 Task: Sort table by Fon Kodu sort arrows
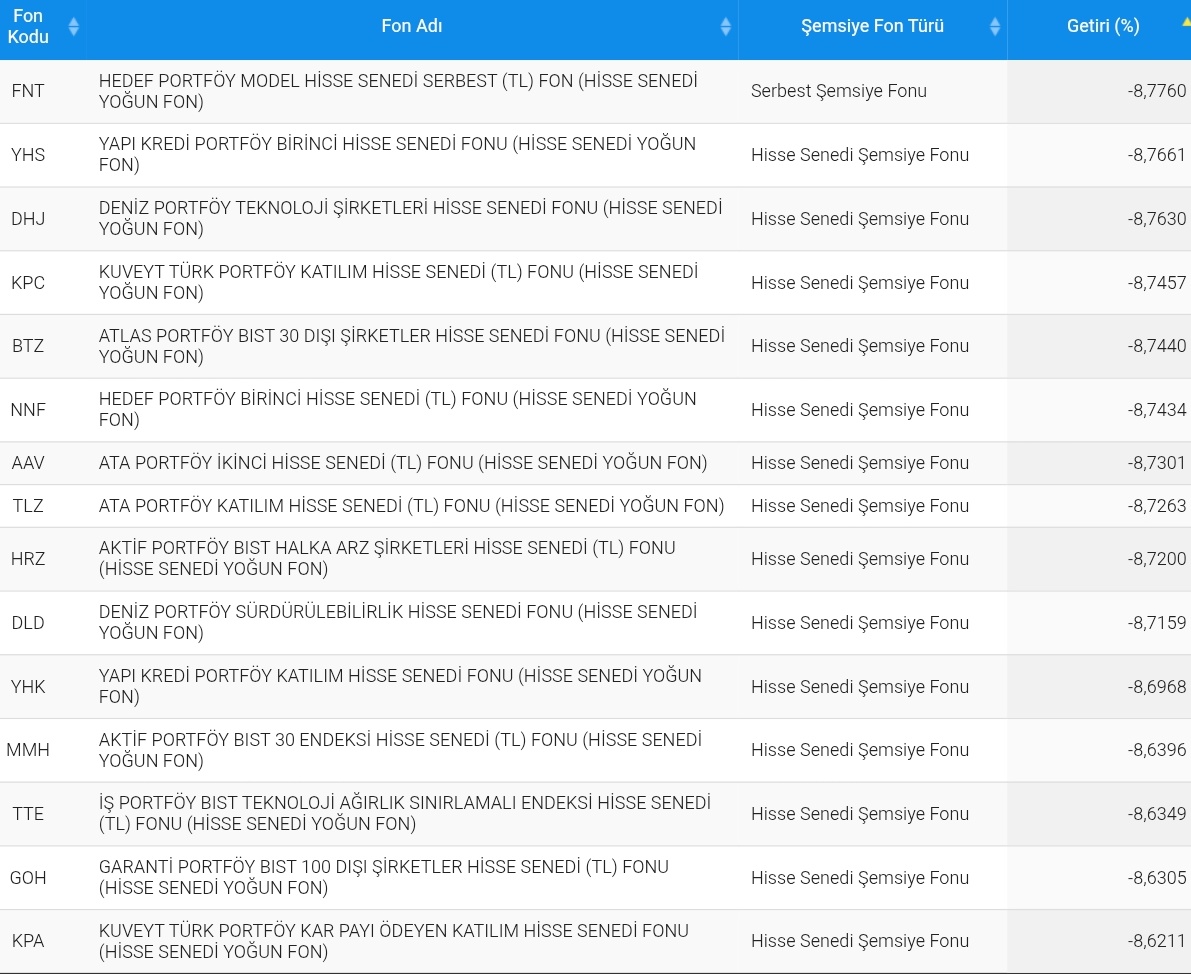pos(74,27)
